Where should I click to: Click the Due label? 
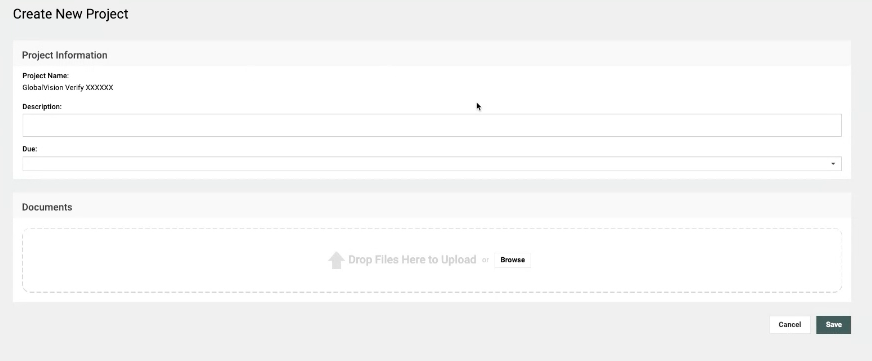pos(29,149)
